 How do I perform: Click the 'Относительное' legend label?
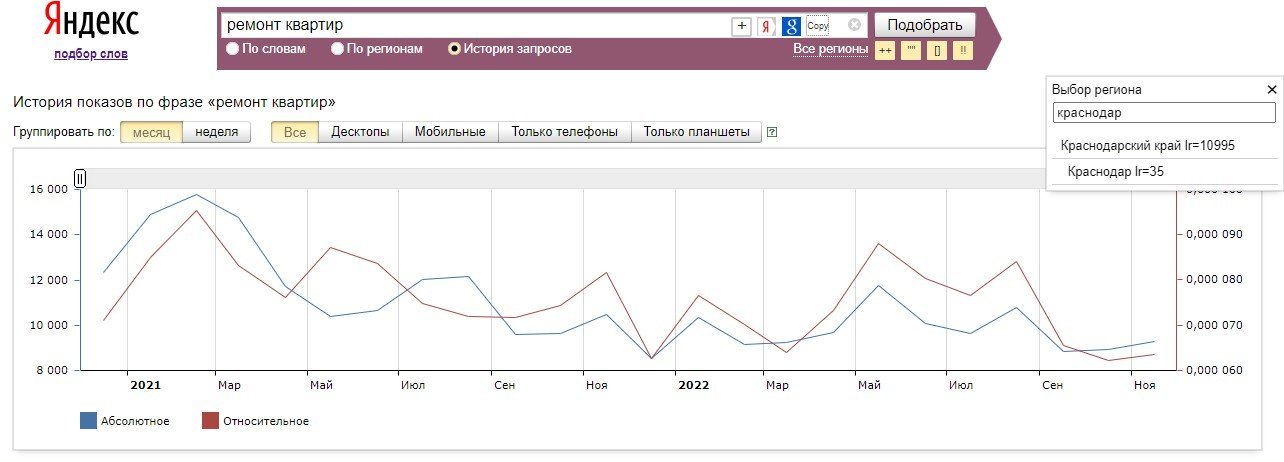266,421
